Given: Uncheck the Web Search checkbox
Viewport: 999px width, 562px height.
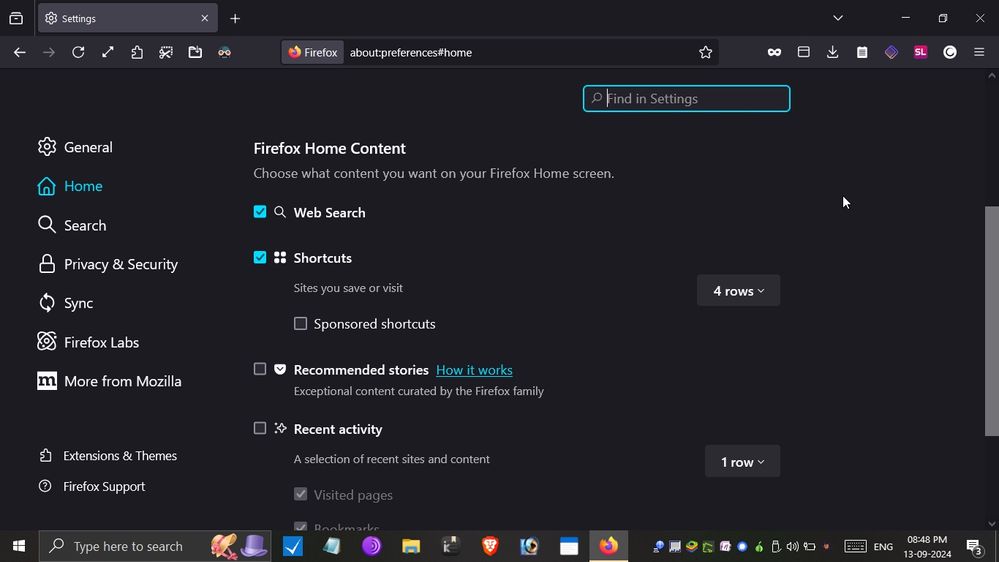Looking at the screenshot, I should [260, 212].
